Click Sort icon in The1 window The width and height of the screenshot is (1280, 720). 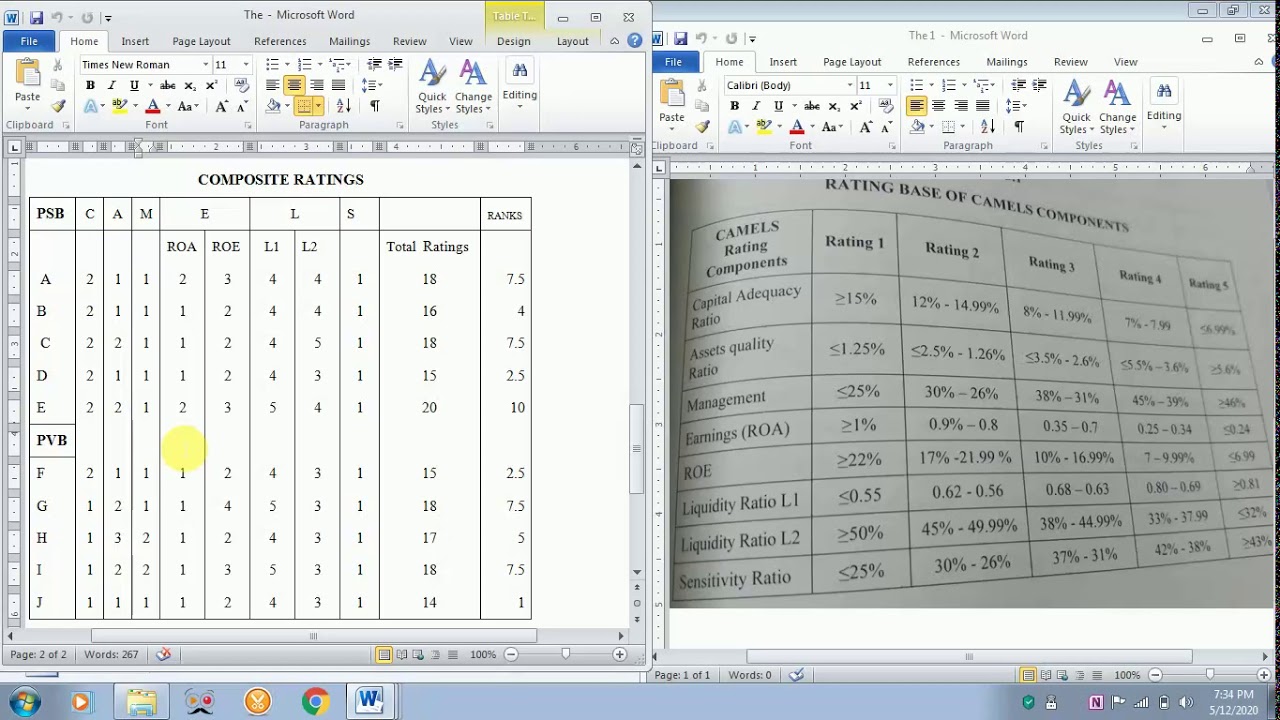tap(987, 127)
